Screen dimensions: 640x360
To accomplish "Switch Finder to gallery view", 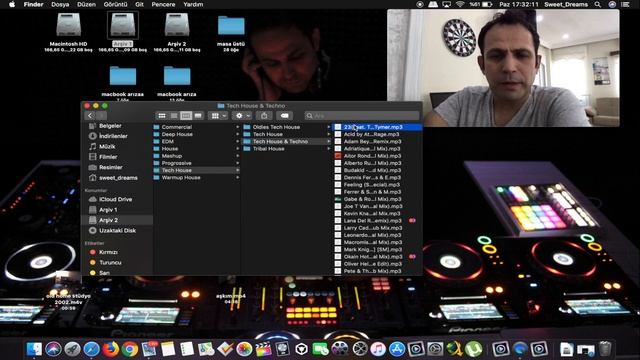I will pos(198,116).
